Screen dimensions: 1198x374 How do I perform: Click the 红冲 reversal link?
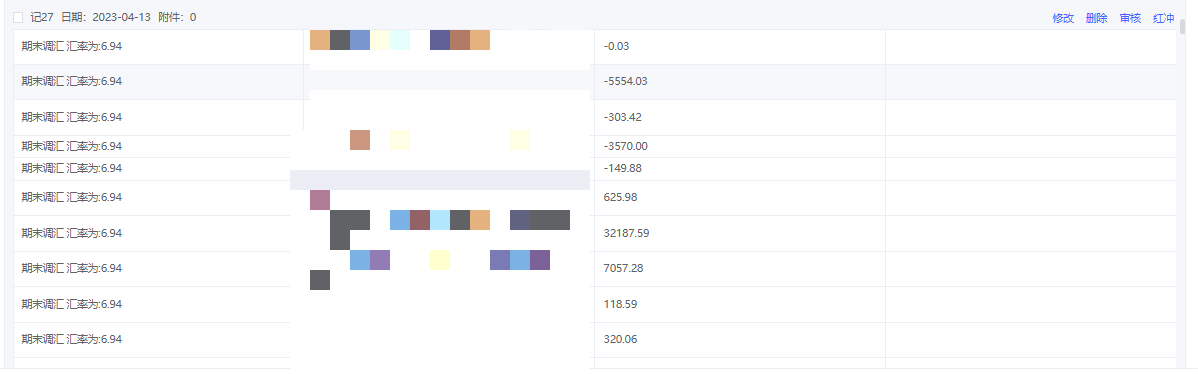click(1164, 18)
